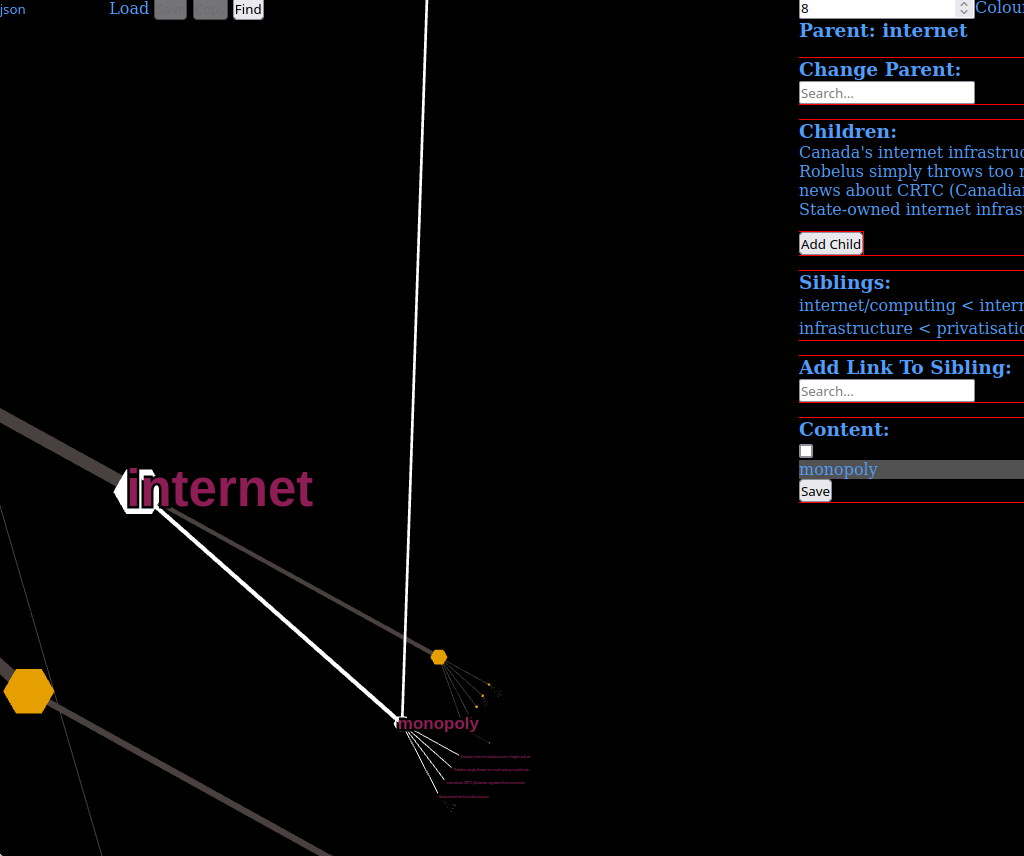1024x856 pixels.
Task: Click the number stepper arrows beside 8
Action: (x=963, y=8)
